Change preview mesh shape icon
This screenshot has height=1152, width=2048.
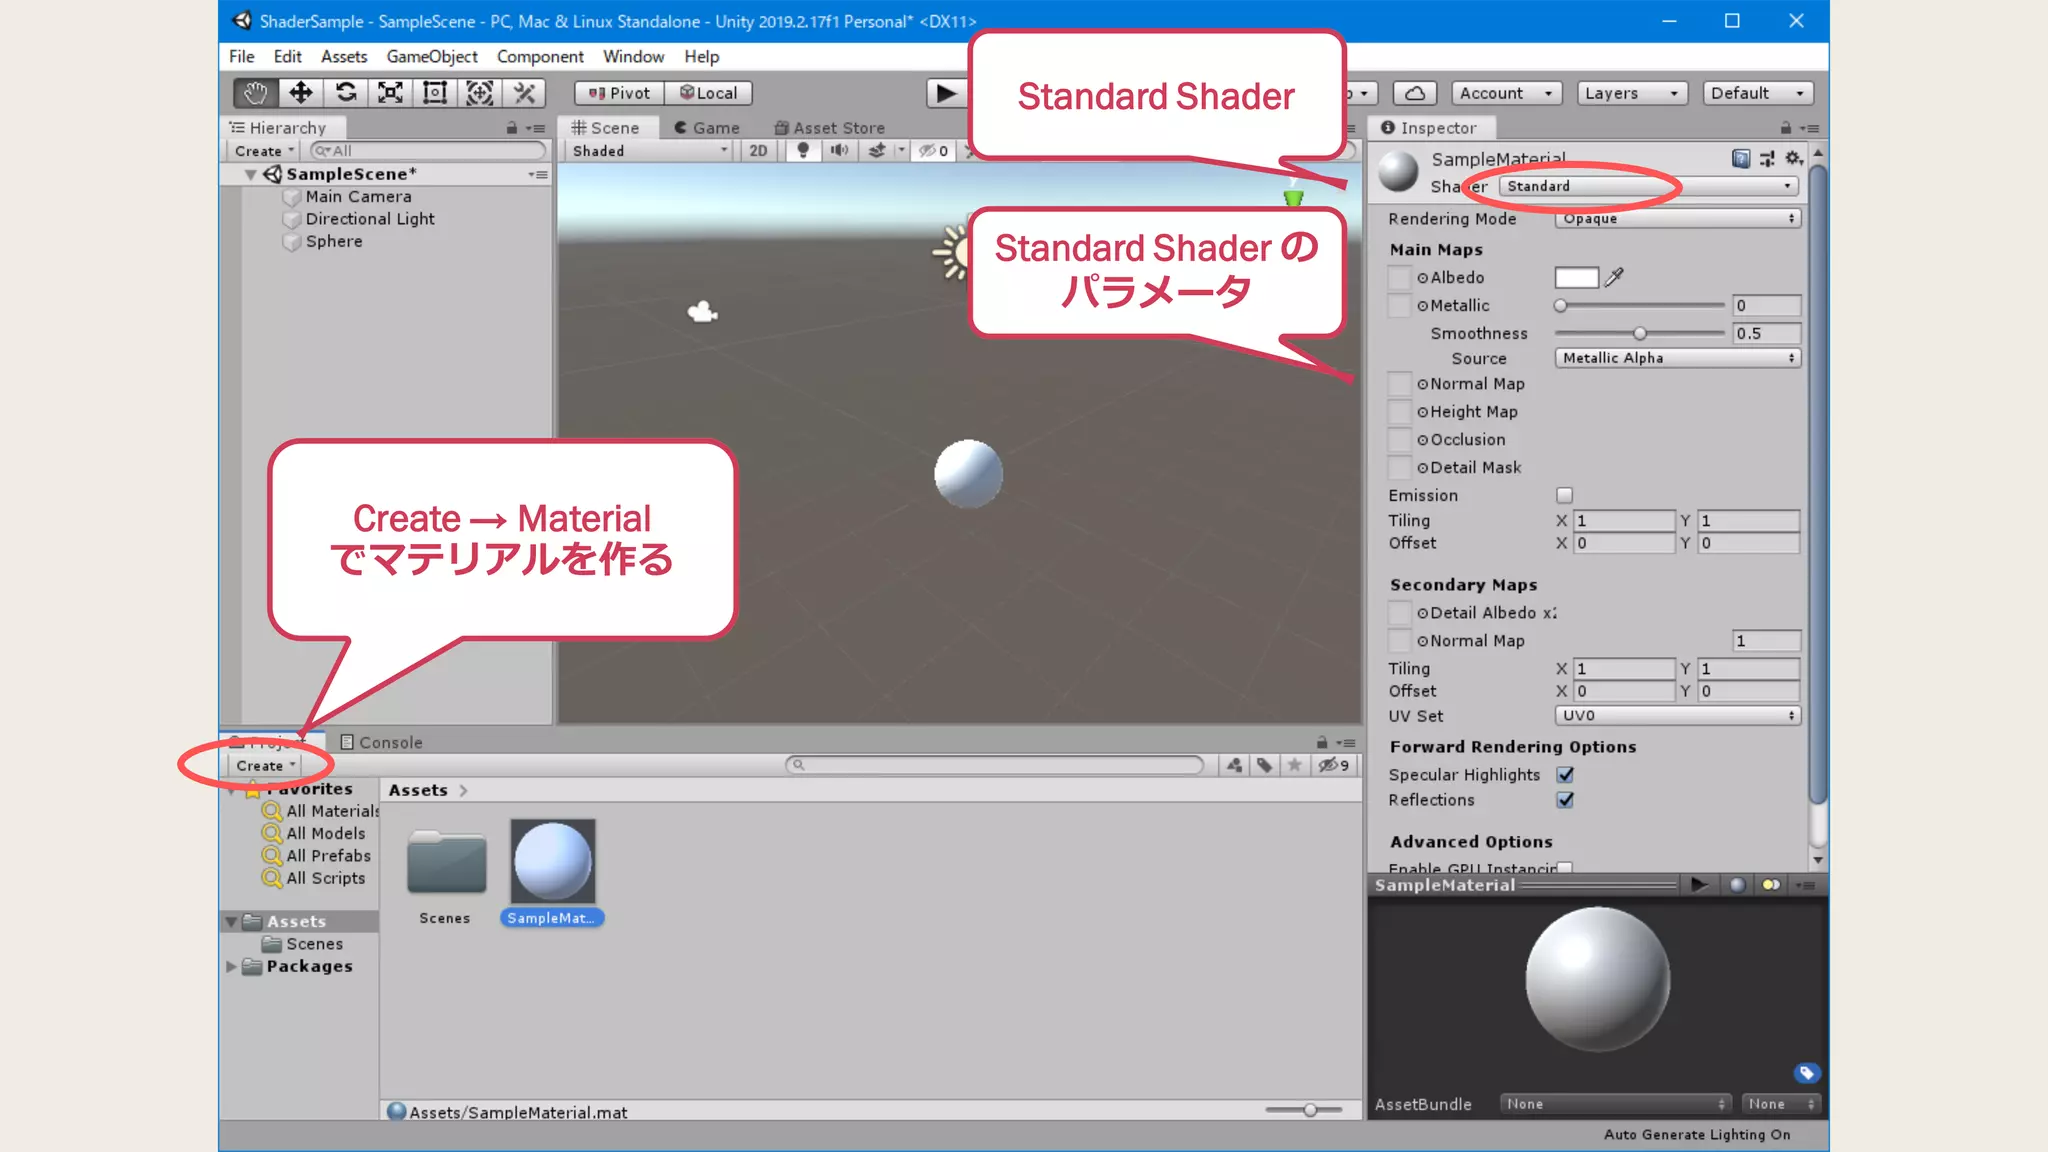pos(1737,884)
